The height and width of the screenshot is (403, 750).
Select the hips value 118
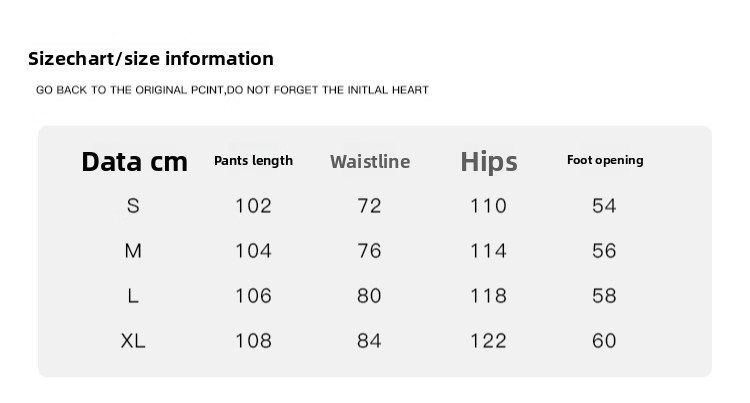point(489,296)
